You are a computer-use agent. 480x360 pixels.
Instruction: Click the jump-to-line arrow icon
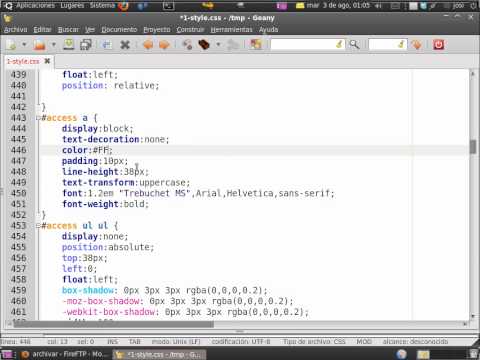click(416, 44)
